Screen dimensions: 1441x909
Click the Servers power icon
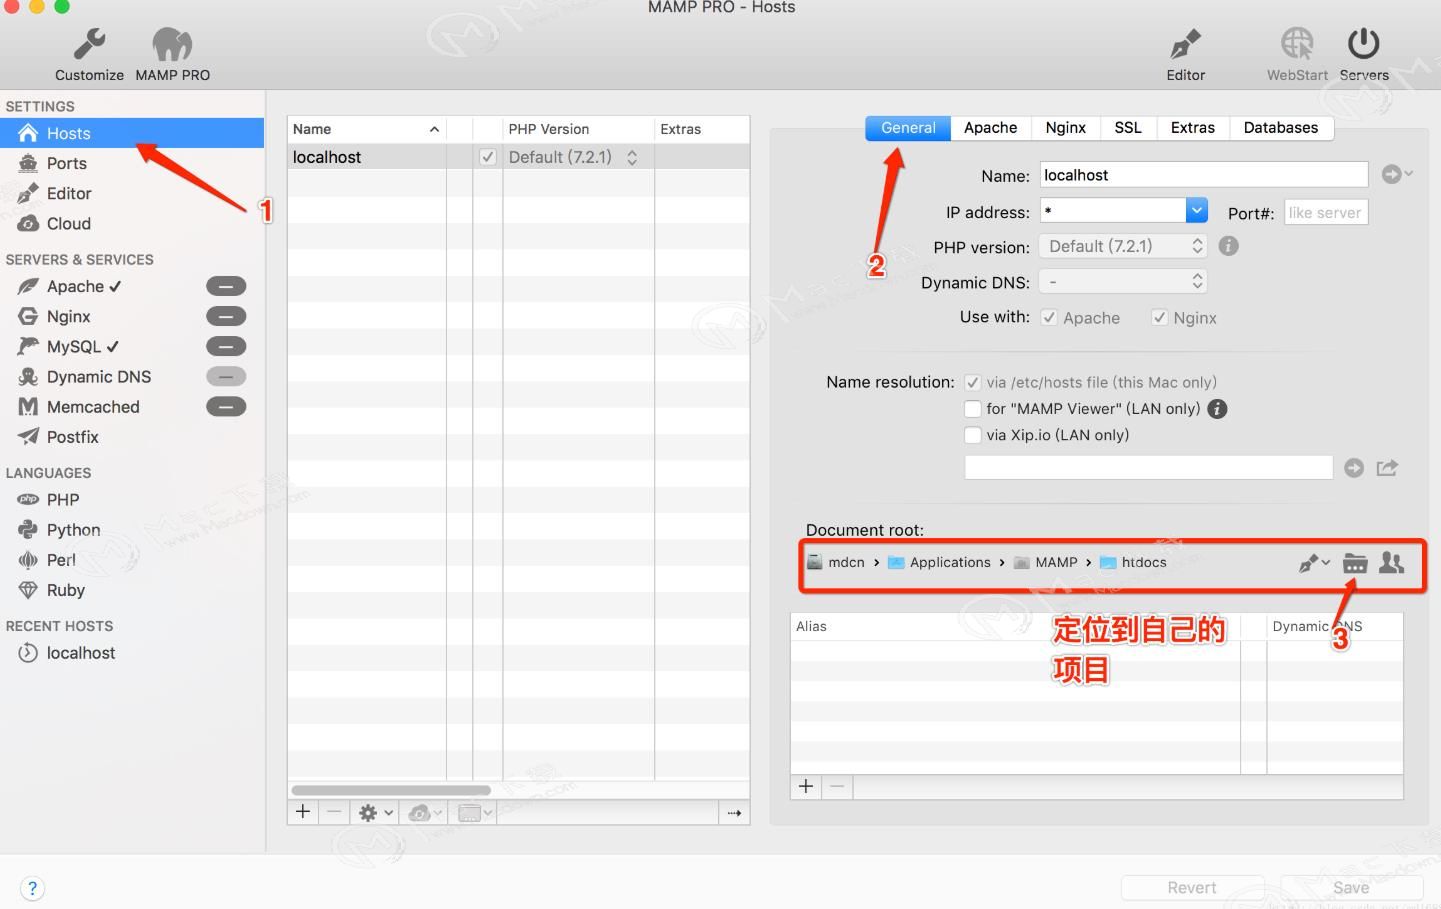[1363, 44]
